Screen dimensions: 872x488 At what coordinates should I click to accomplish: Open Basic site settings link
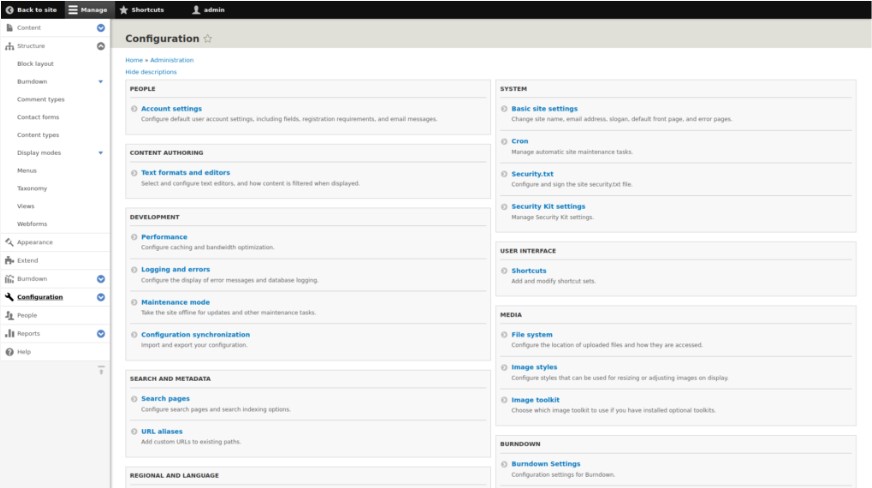click(544, 109)
